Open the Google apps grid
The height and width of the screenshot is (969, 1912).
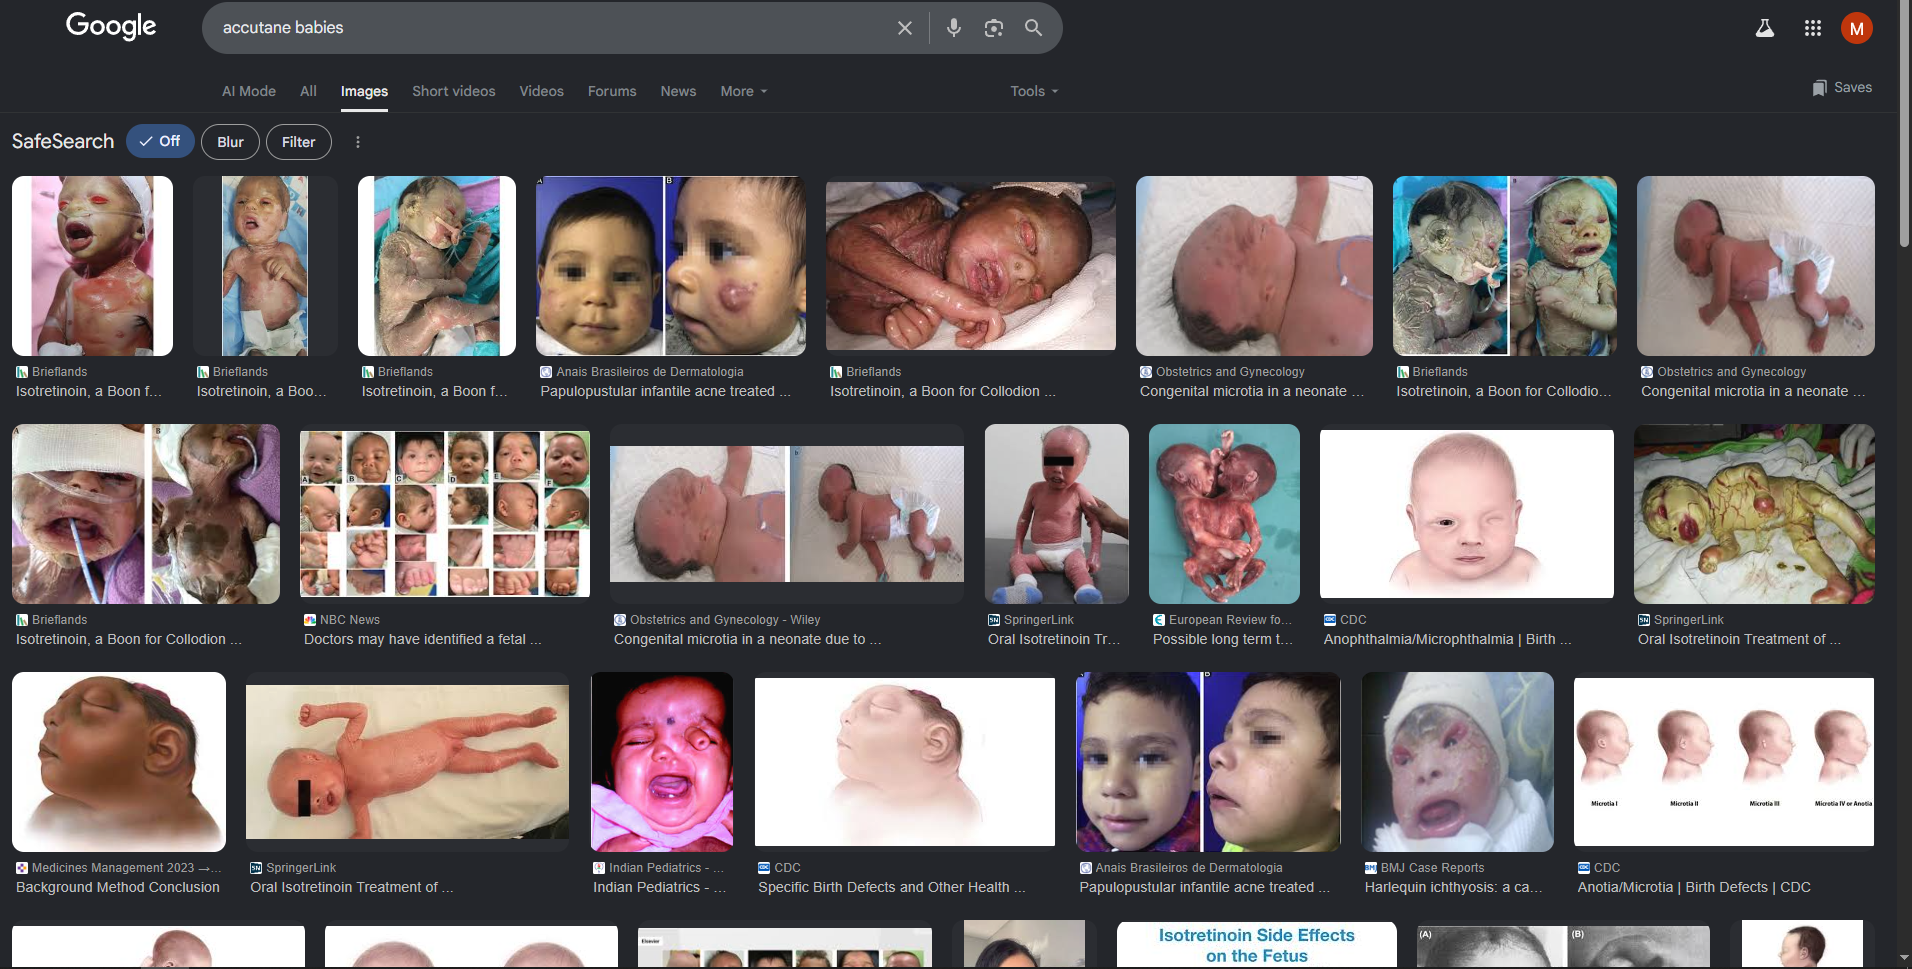tap(1812, 28)
